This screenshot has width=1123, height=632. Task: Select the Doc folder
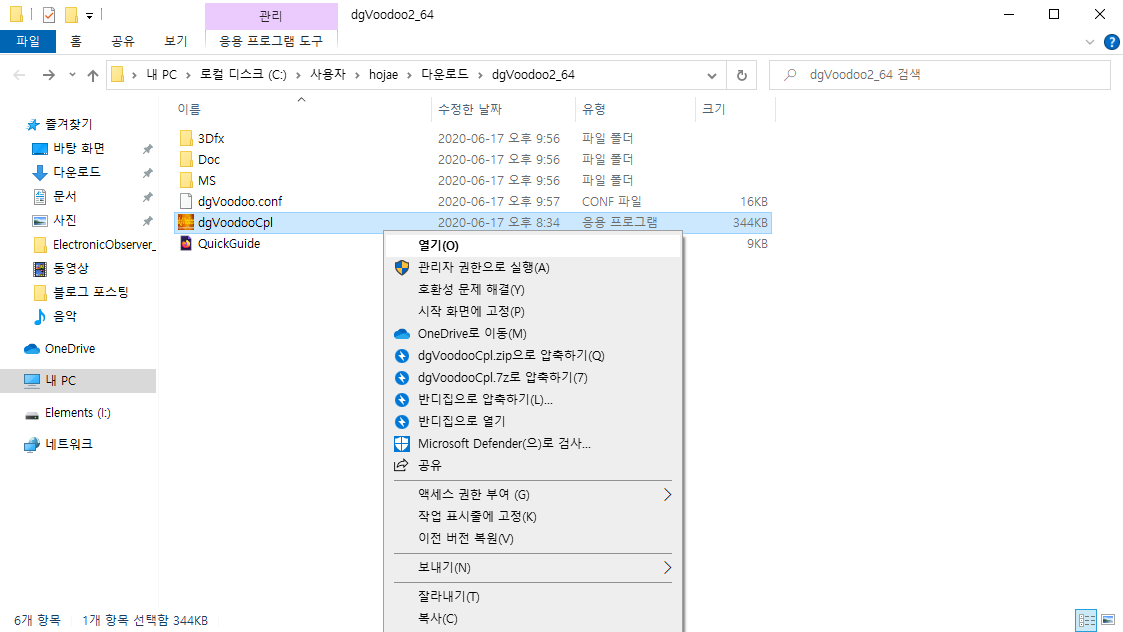(208, 159)
